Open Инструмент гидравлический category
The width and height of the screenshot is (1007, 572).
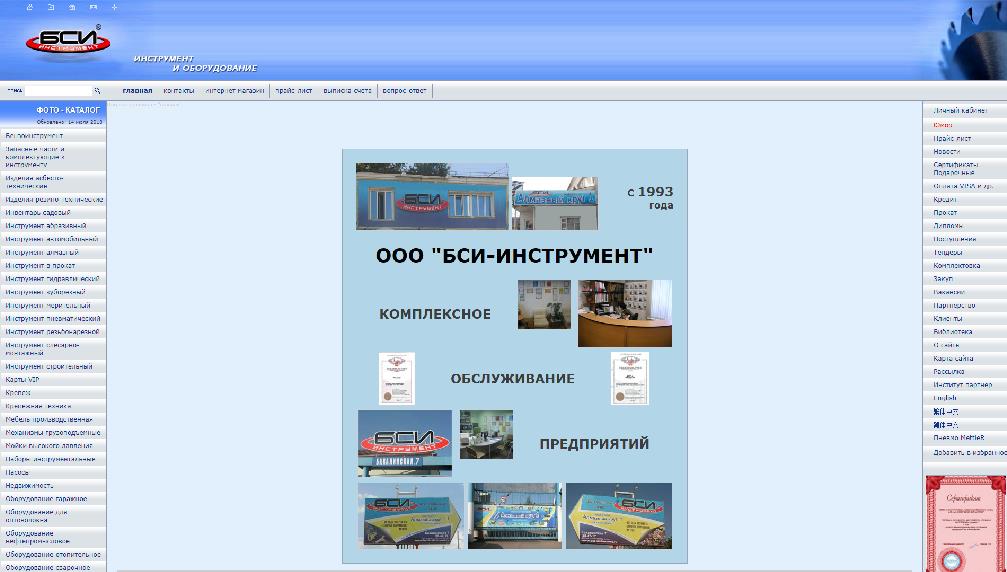(52, 279)
